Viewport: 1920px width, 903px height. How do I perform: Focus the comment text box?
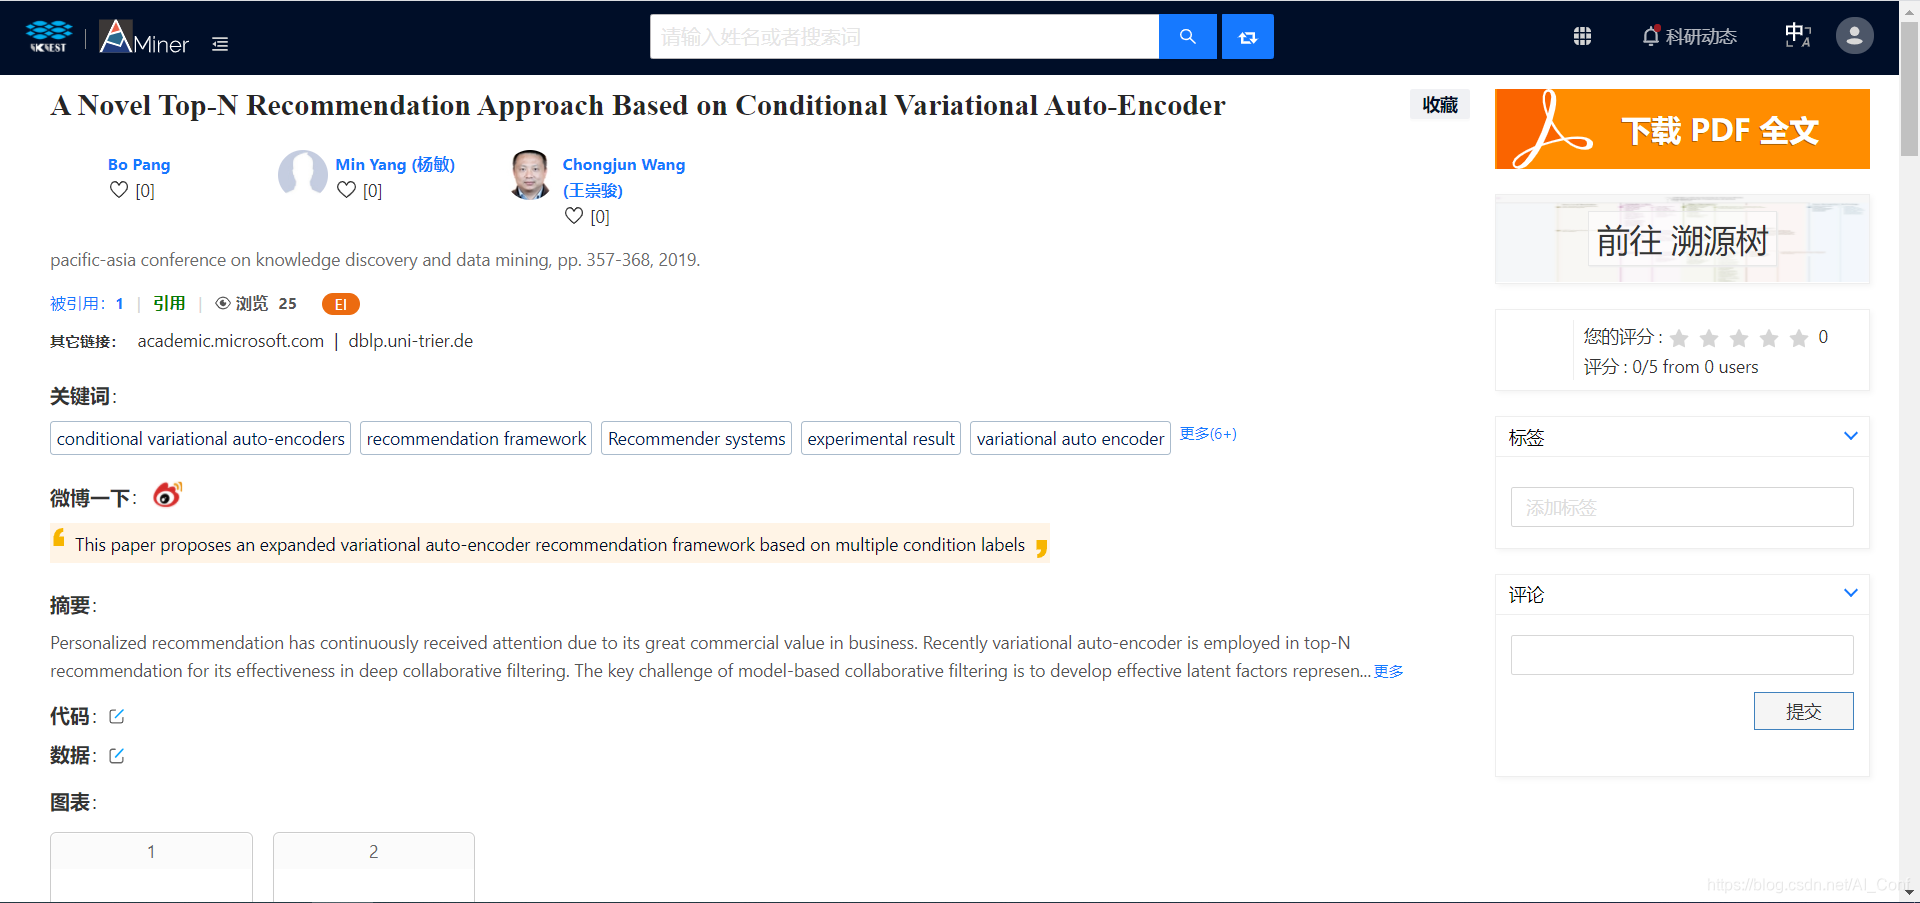tap(1682, 655)
